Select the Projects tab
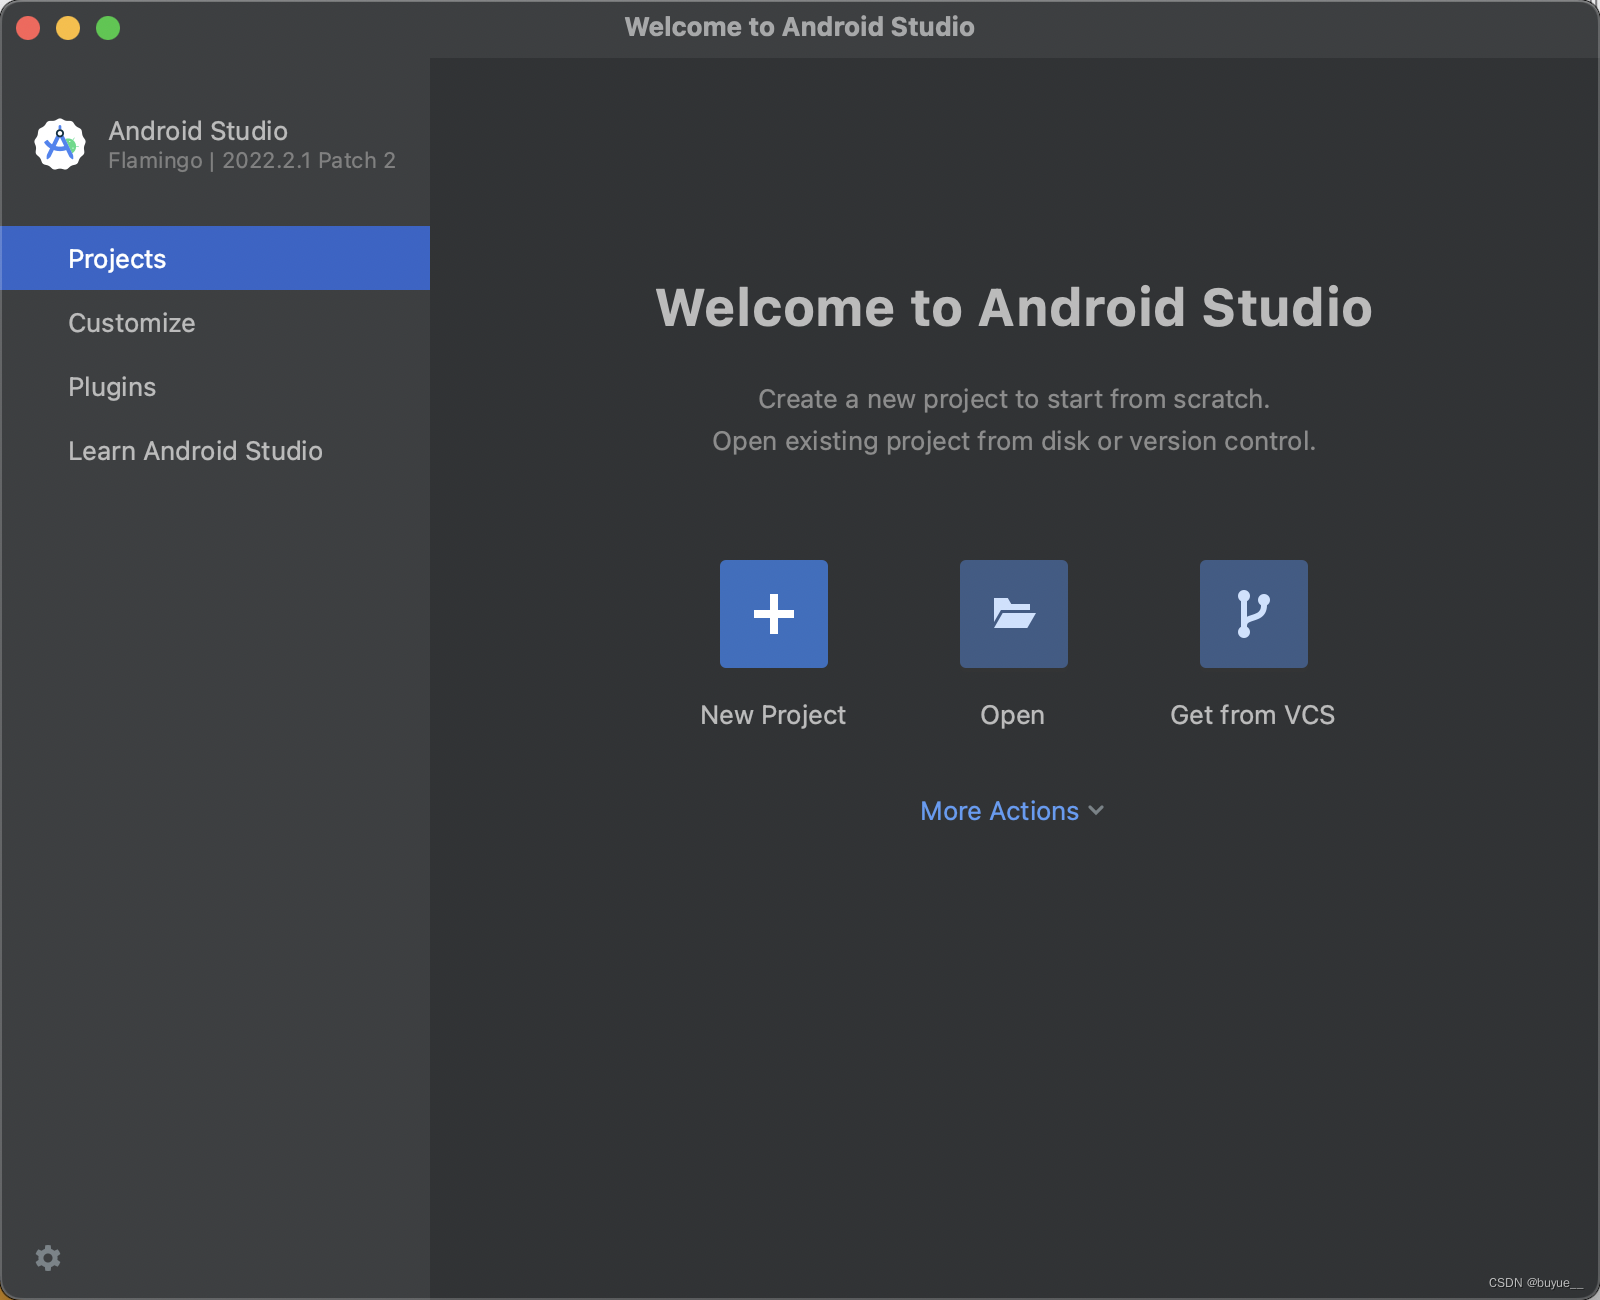This screenshot has width=1600, height=1300. click(x=215, y=258)
